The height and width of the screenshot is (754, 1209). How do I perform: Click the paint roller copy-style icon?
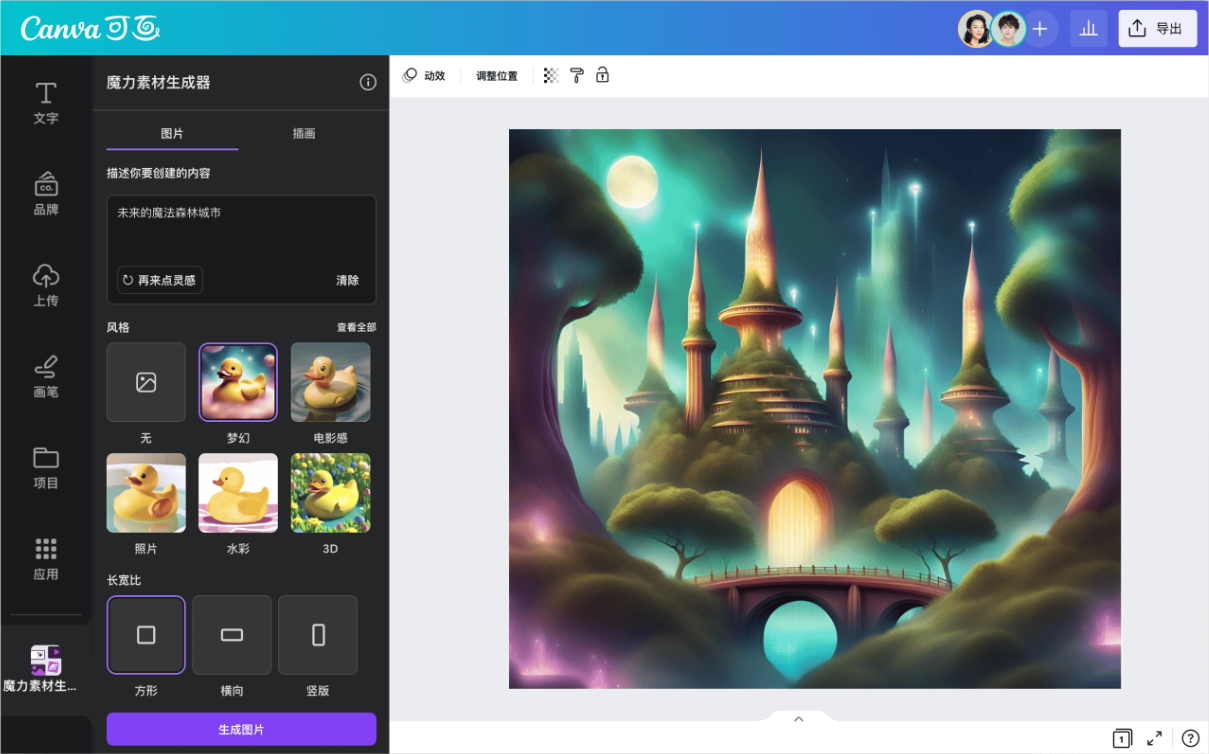click(x=577, y=76)
